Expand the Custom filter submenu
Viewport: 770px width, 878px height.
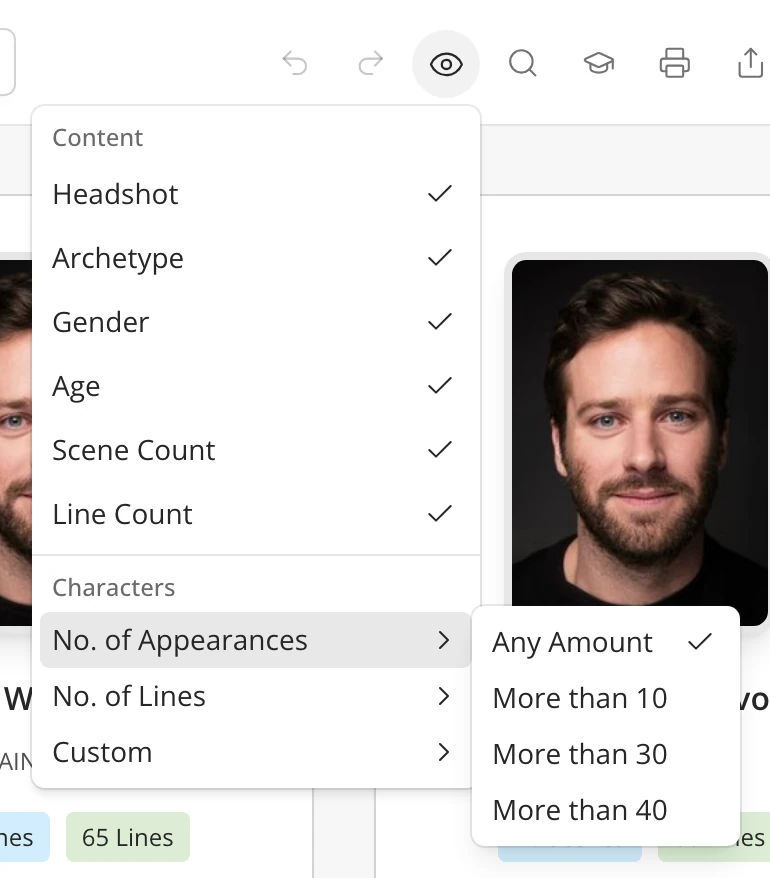click(256, 752)
